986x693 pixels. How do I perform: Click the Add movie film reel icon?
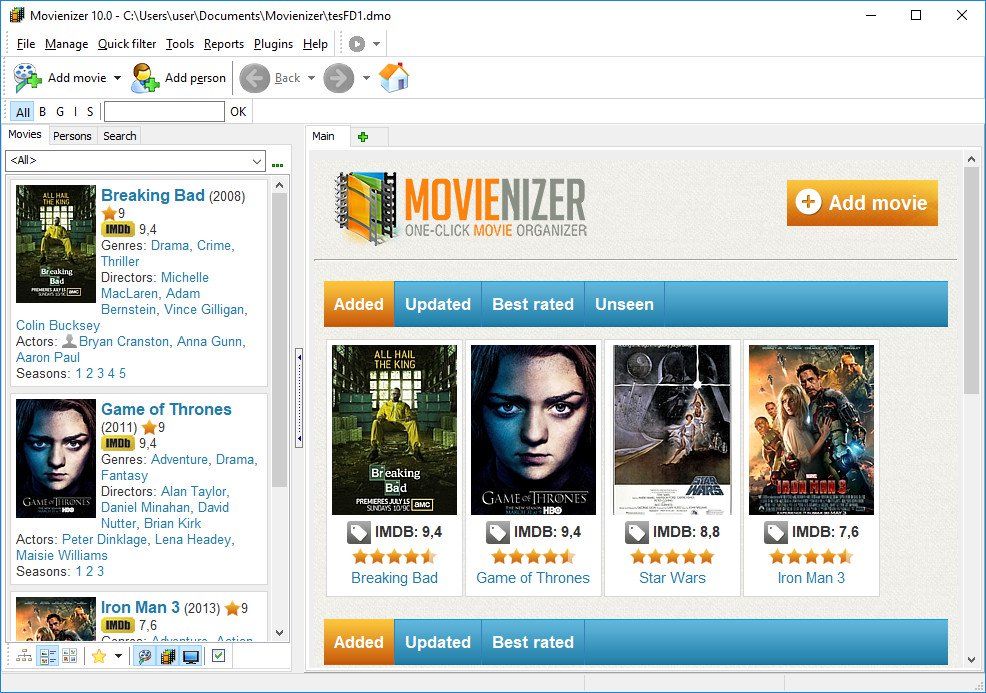point(28,78)
